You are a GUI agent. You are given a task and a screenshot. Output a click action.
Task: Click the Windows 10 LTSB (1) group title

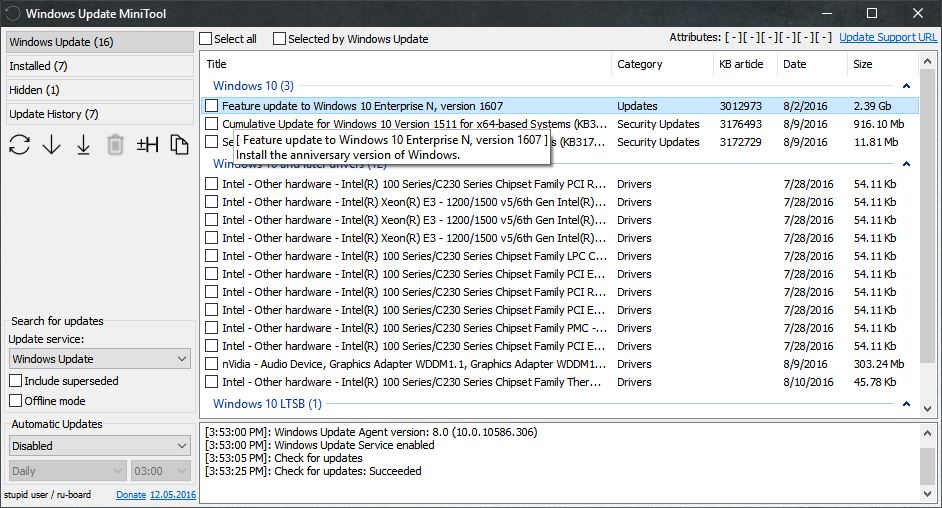coord(267,404)
